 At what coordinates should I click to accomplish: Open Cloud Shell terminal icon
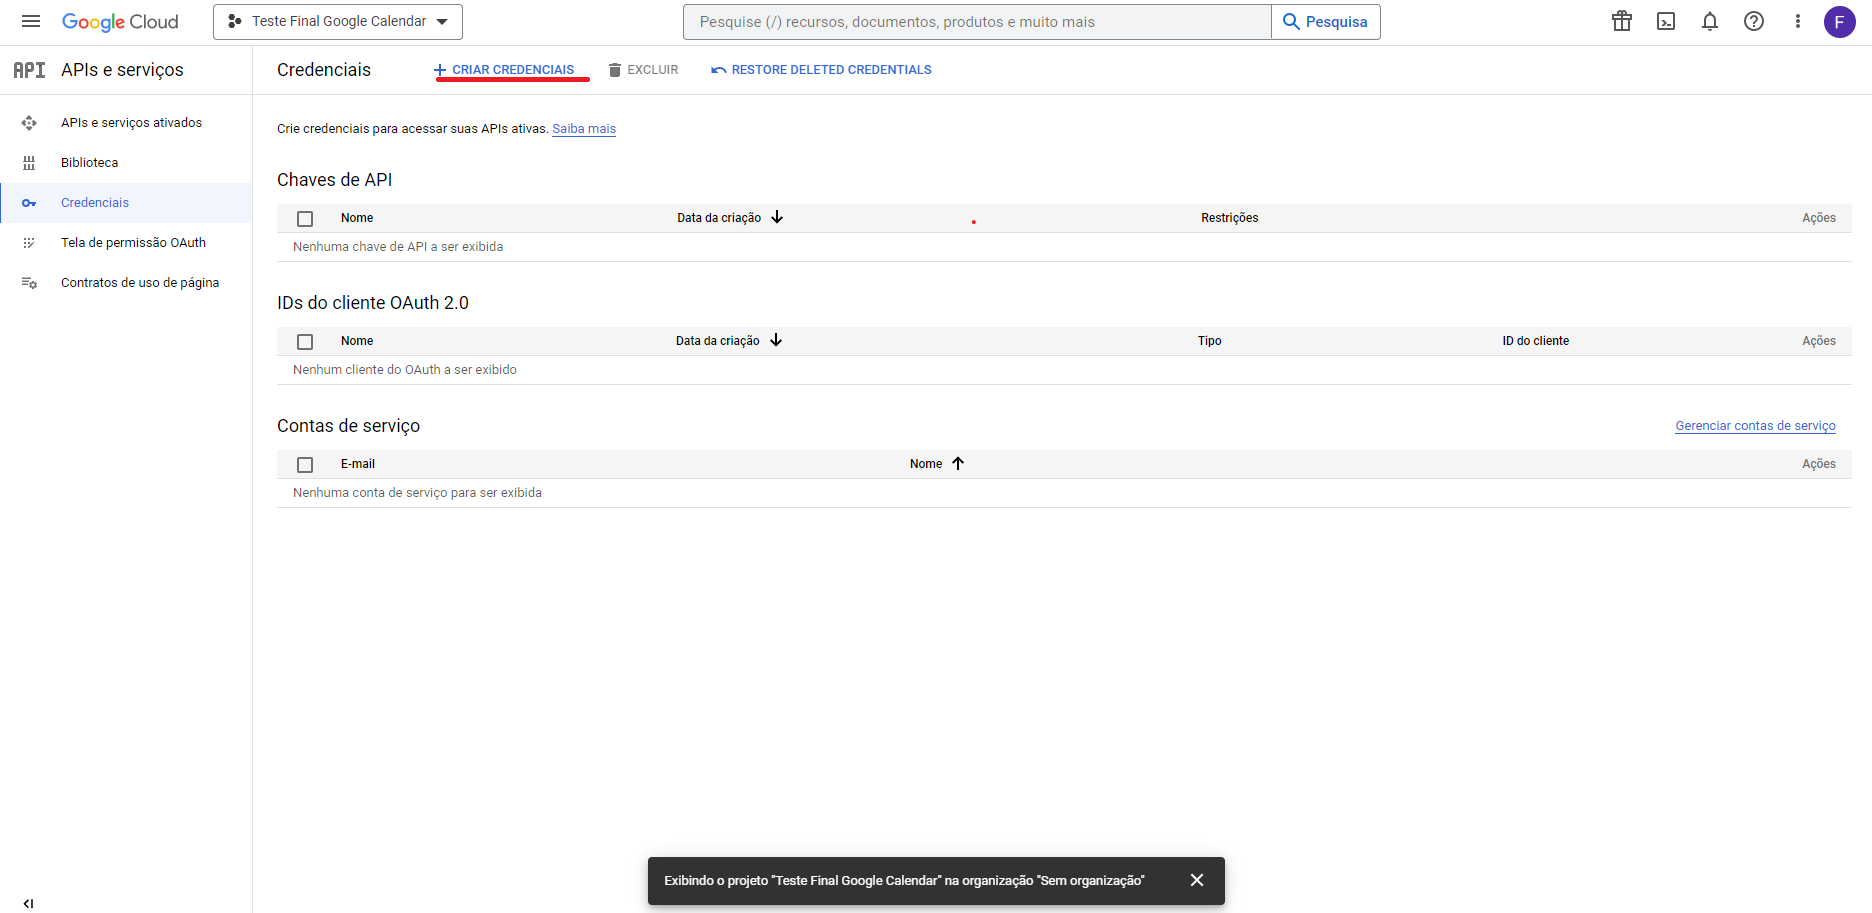(x=1666, y=21)
